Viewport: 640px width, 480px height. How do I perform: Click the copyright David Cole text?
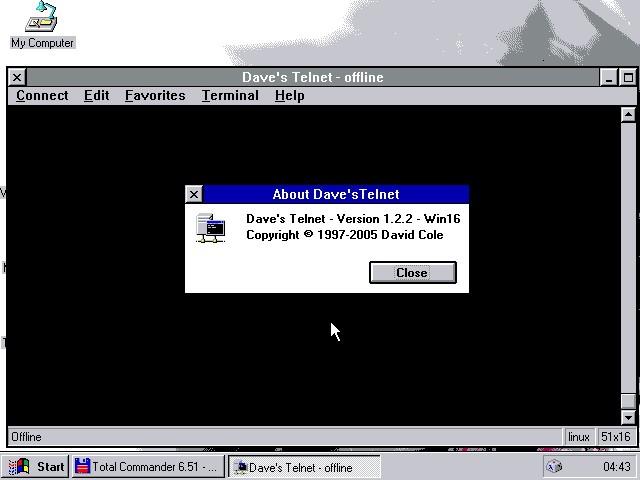[x=345, y=235]
